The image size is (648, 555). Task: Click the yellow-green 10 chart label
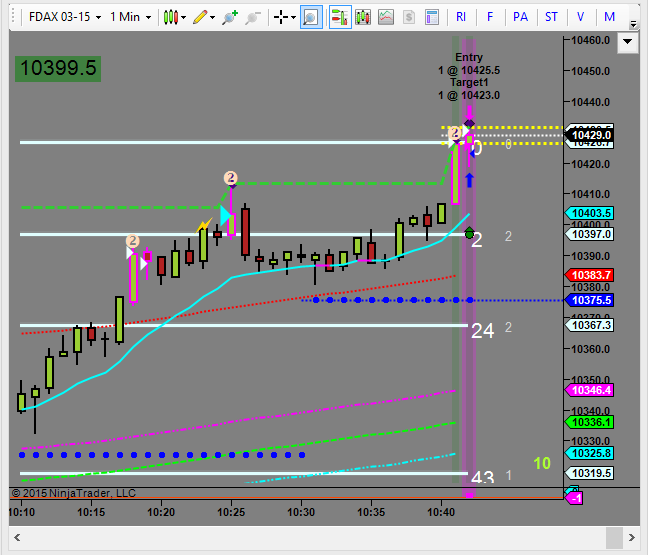(x=542, y=464)
